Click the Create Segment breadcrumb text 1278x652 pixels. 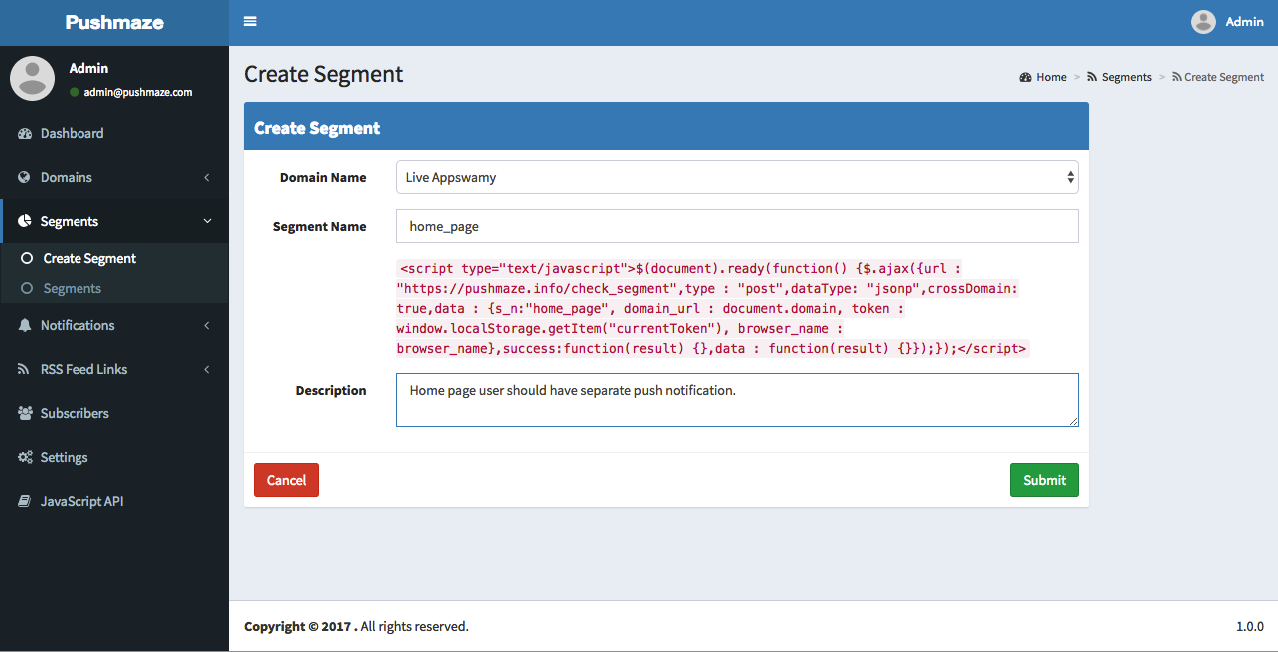click(1224, 77)
